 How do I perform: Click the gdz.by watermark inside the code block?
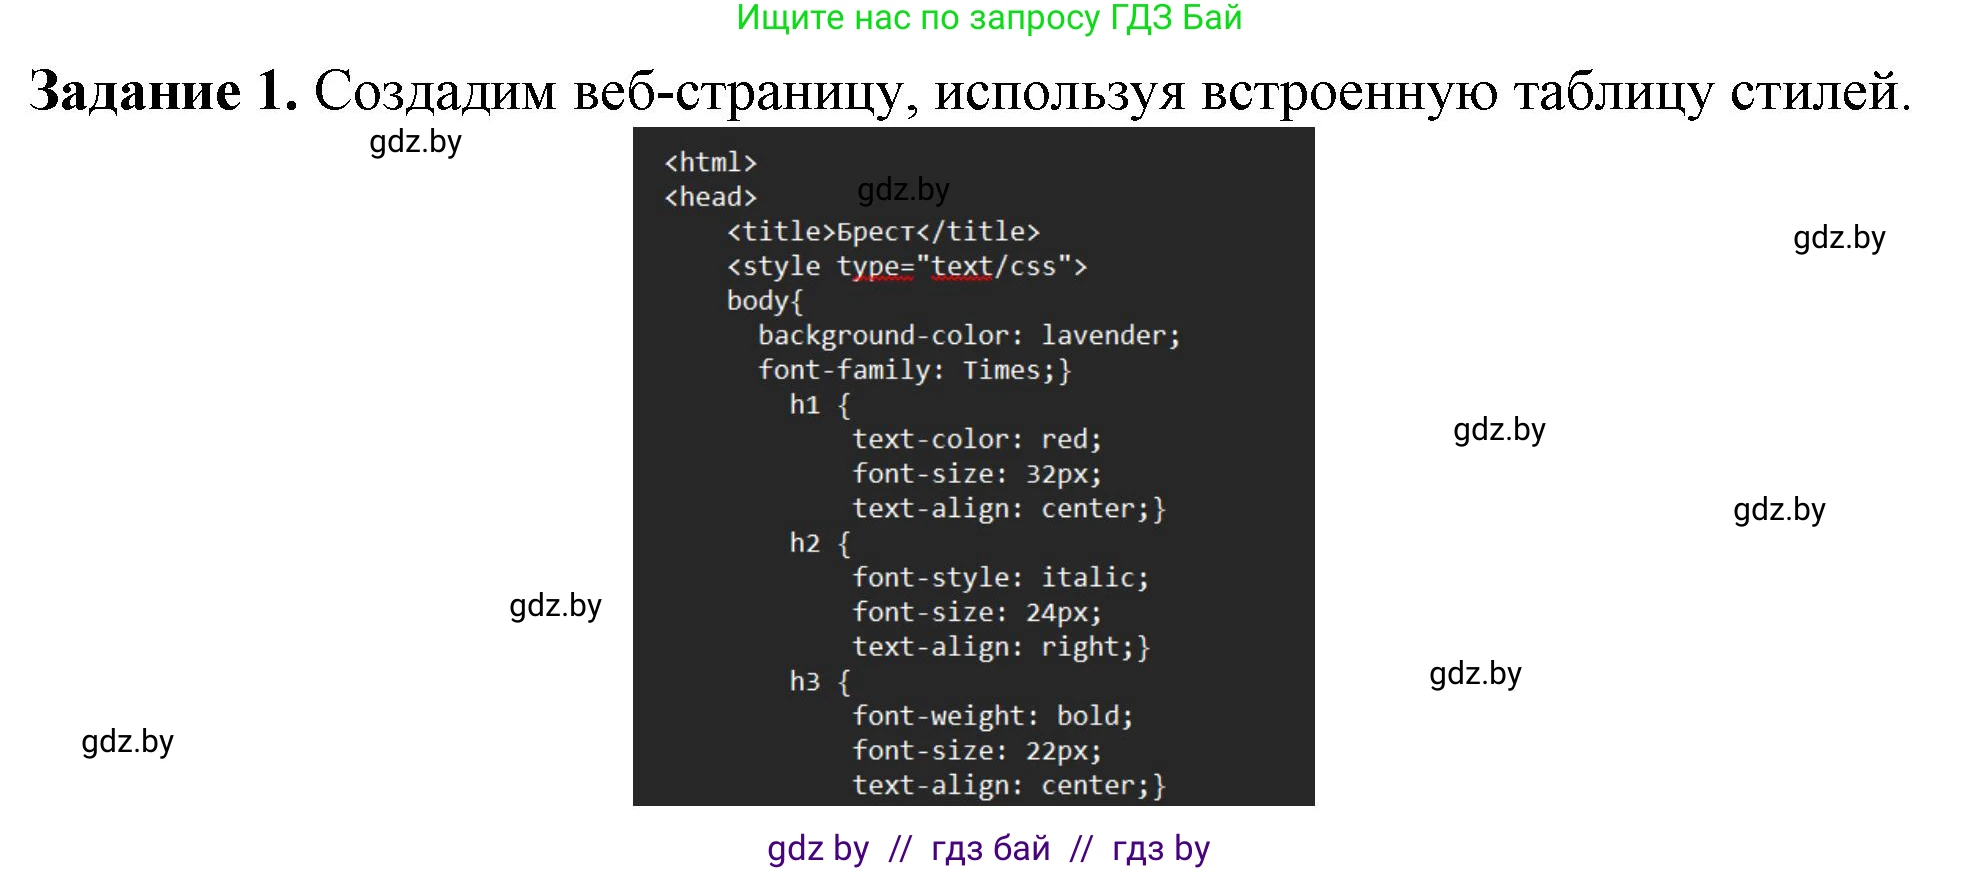click(x=903, y=189)
